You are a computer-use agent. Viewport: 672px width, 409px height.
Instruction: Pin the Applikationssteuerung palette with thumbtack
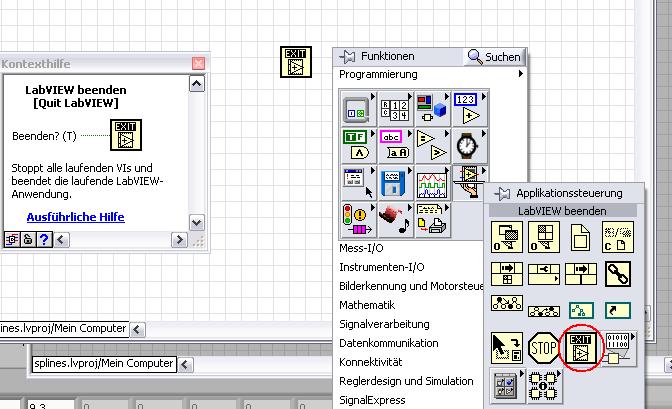point(502,194)
